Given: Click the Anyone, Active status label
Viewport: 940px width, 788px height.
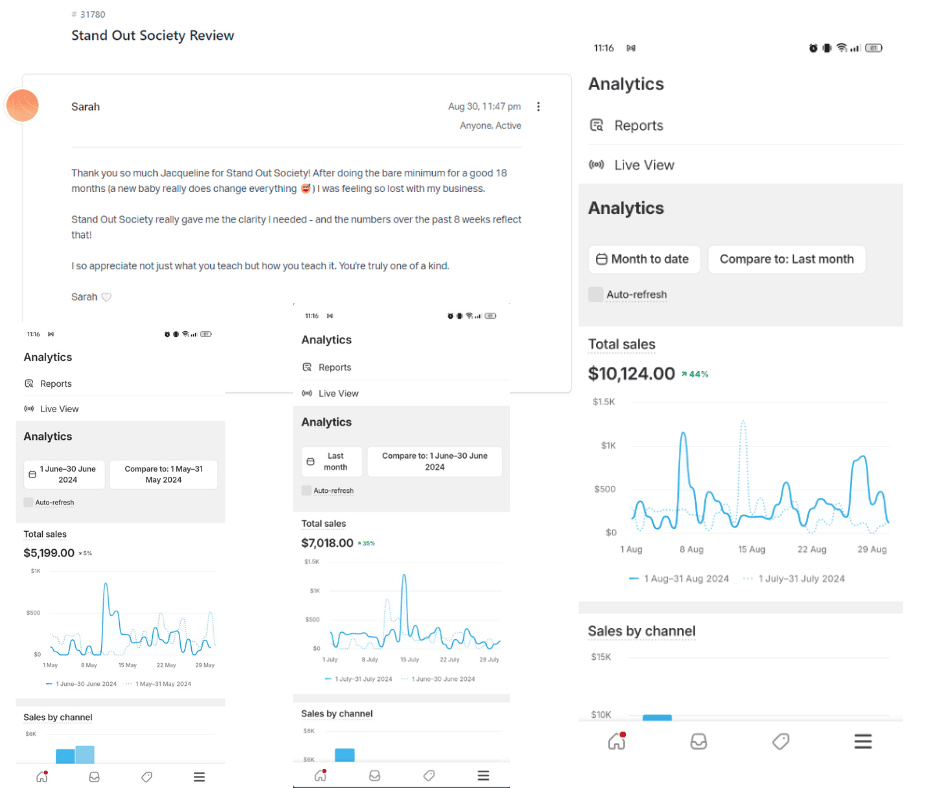Looking at the screenshot, I should tap(490, 125).
